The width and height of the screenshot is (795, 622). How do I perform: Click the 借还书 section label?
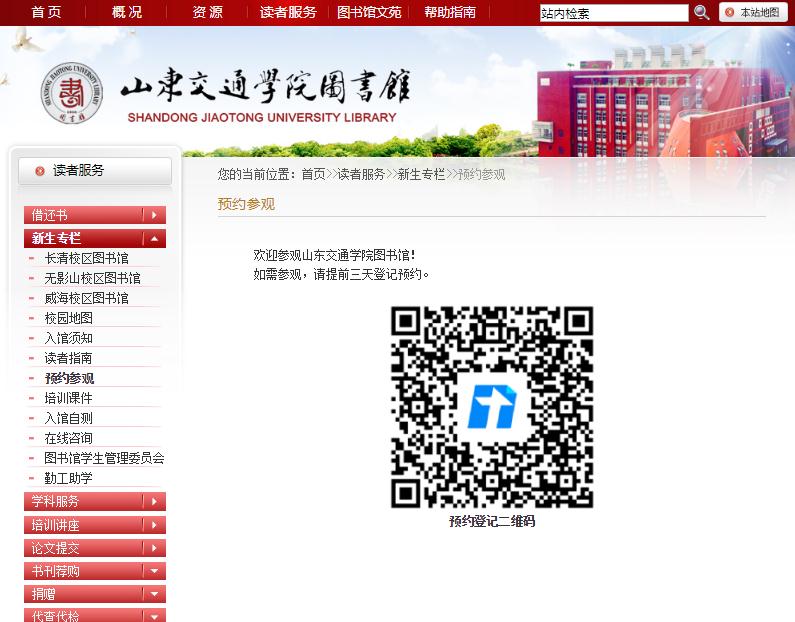pyautogui.click(x=49, y=215)
